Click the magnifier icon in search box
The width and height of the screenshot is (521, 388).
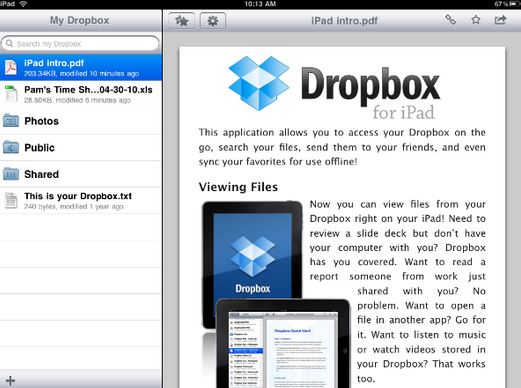[9, 44]
